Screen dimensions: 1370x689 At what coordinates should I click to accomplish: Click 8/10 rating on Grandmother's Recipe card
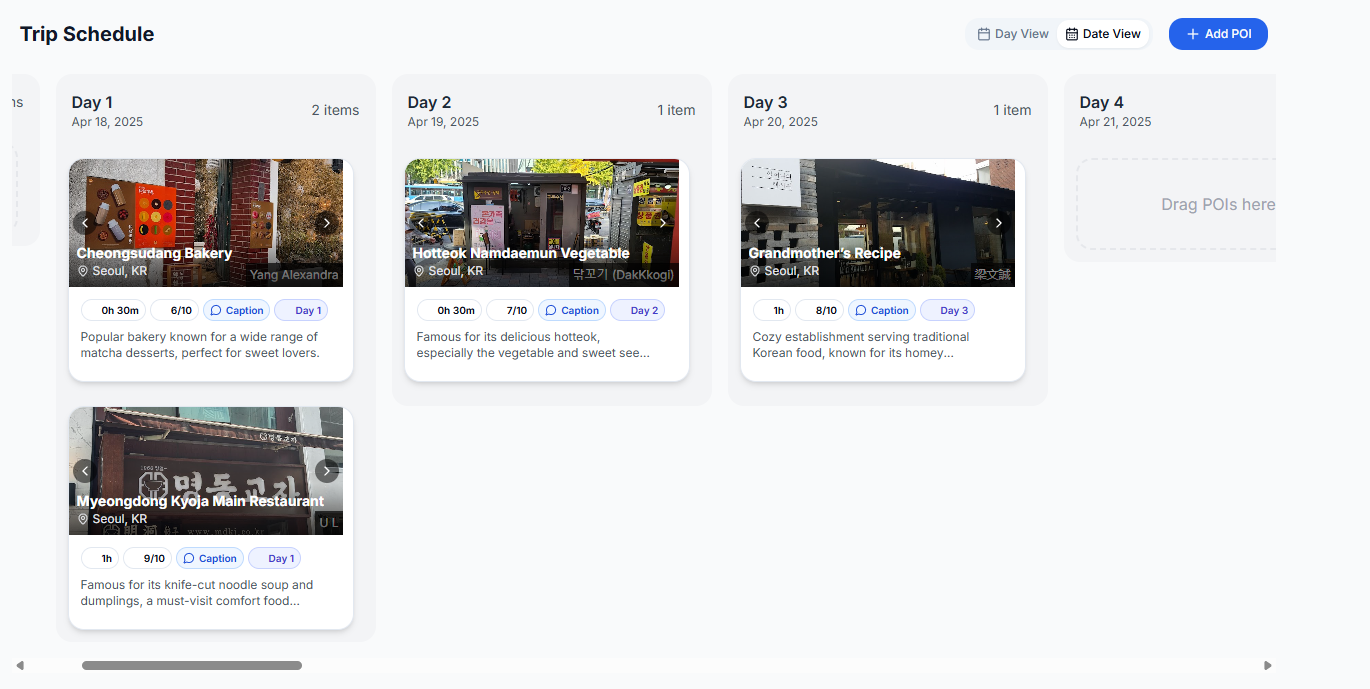(x=820, y=311)
